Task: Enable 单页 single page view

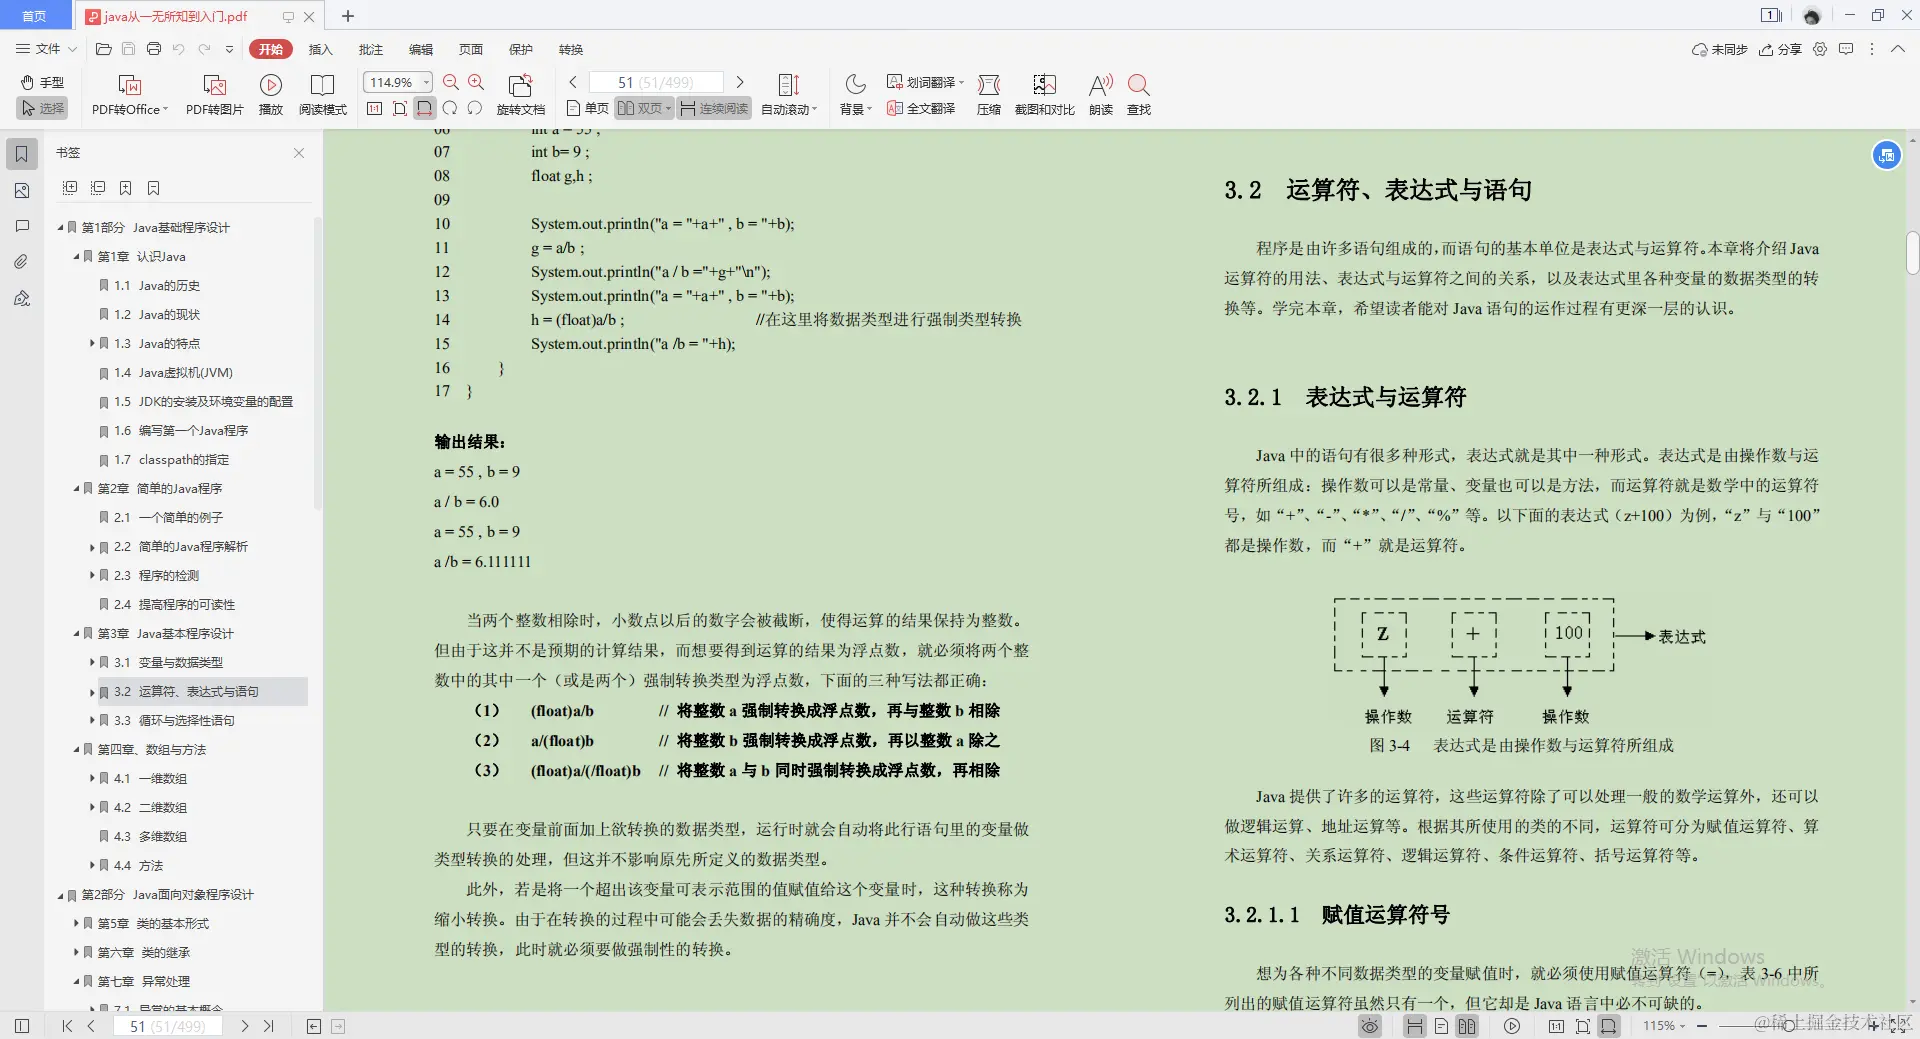Action: (x=585, y=108)
